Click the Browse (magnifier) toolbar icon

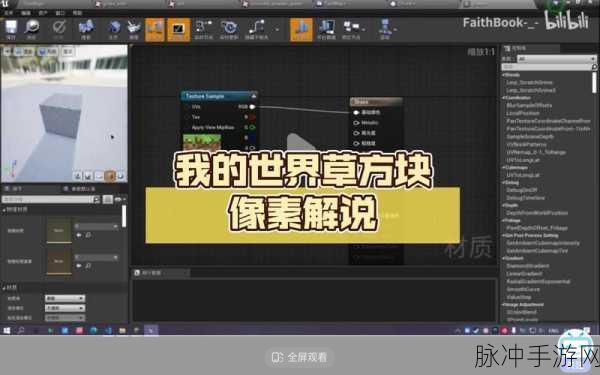[32, 29]
